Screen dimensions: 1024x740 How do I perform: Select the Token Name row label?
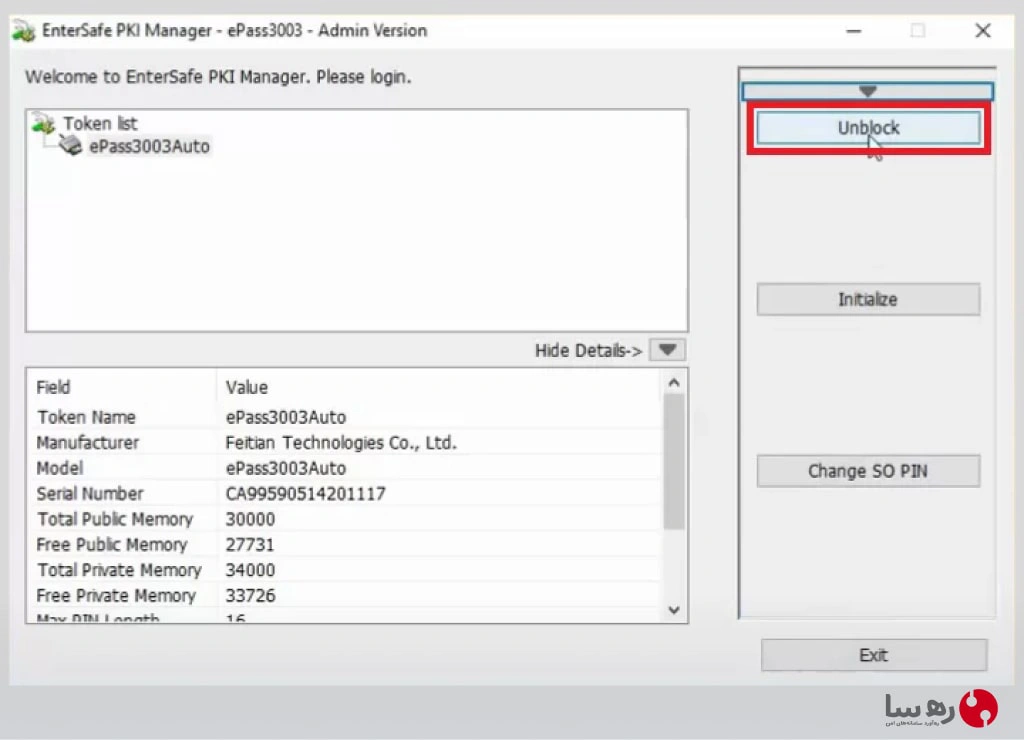tap(86, 417)
